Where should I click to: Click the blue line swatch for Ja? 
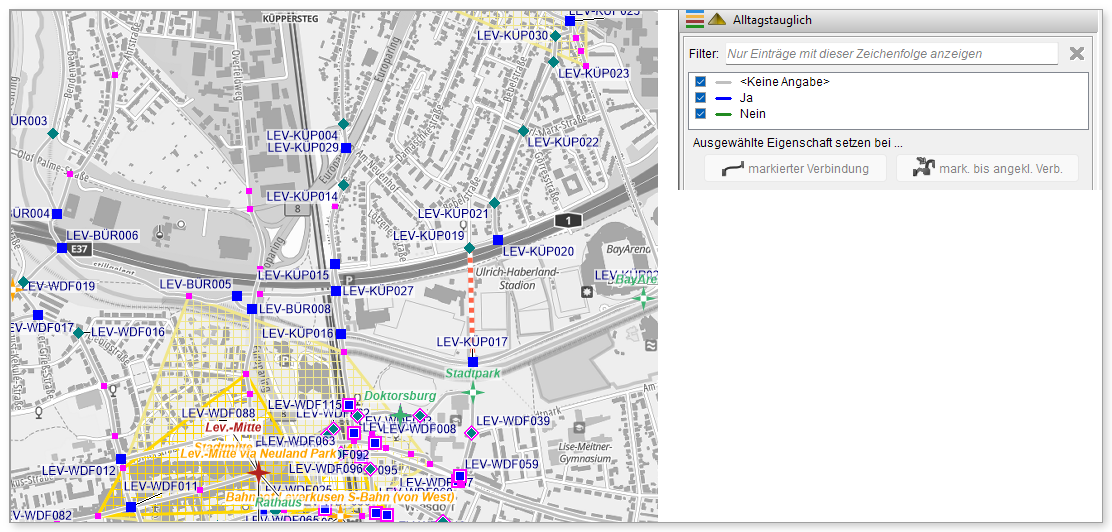click(x=723, y=97)
